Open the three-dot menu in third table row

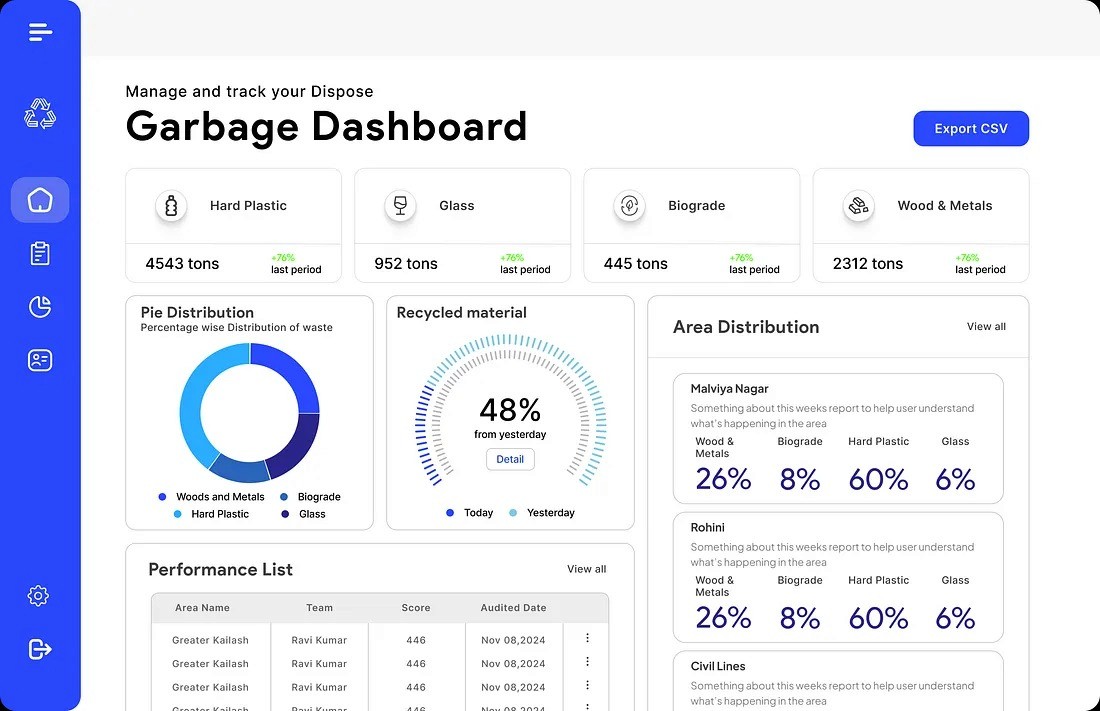(x=587, y=685)
